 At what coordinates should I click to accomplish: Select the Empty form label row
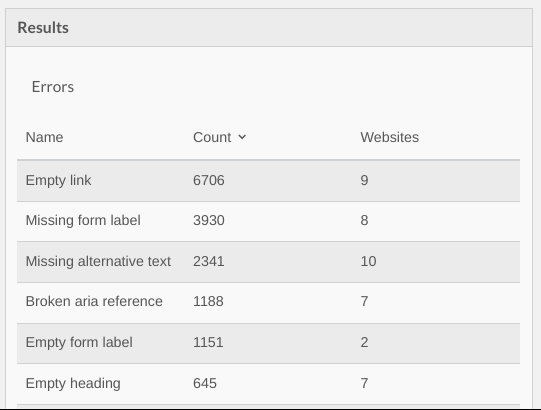pyautogui.click(x=268, y=343)
